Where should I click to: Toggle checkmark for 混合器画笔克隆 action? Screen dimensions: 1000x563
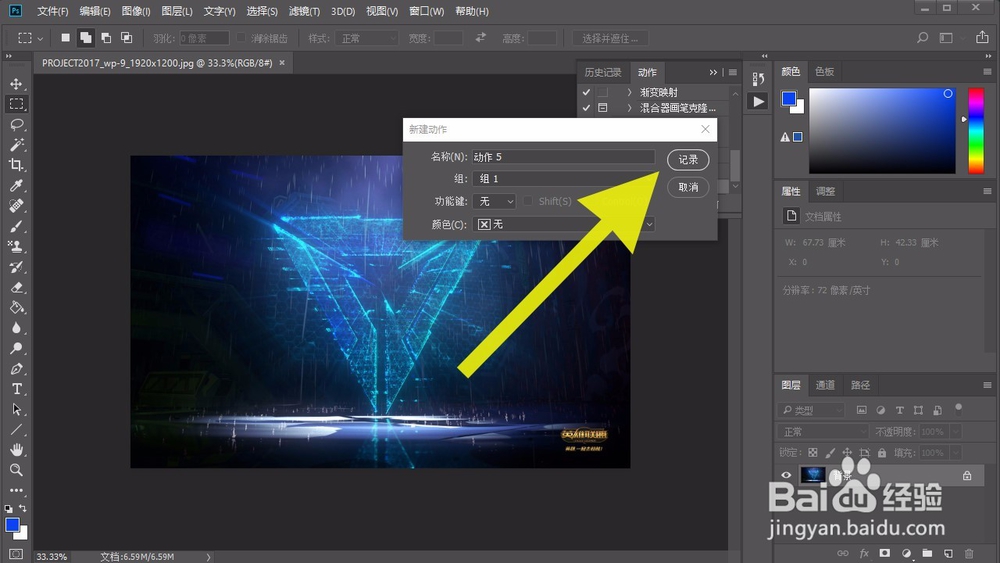pyautogui.click(x=586, y=108)
